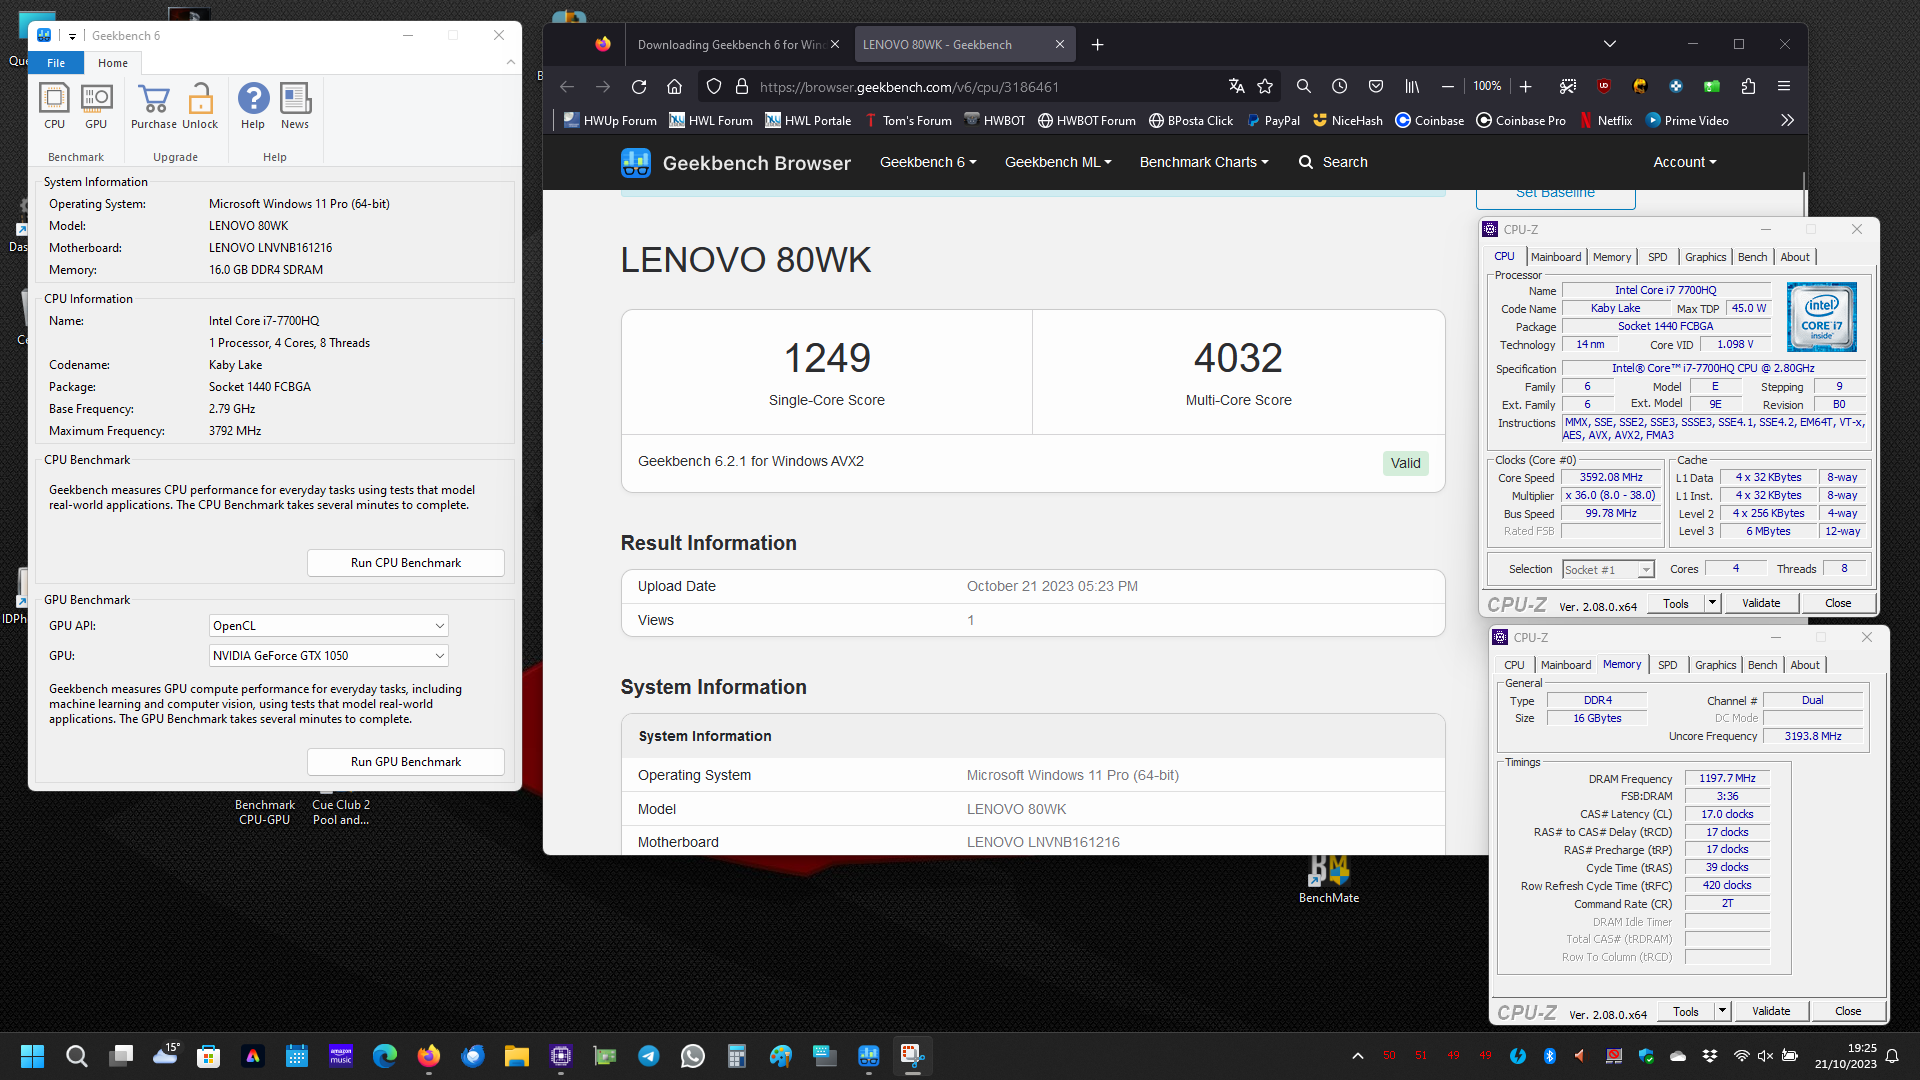Click the translate page icon in address bar
The width and height of the screenshot is (1920, 1080).
tap(1237, 86)
